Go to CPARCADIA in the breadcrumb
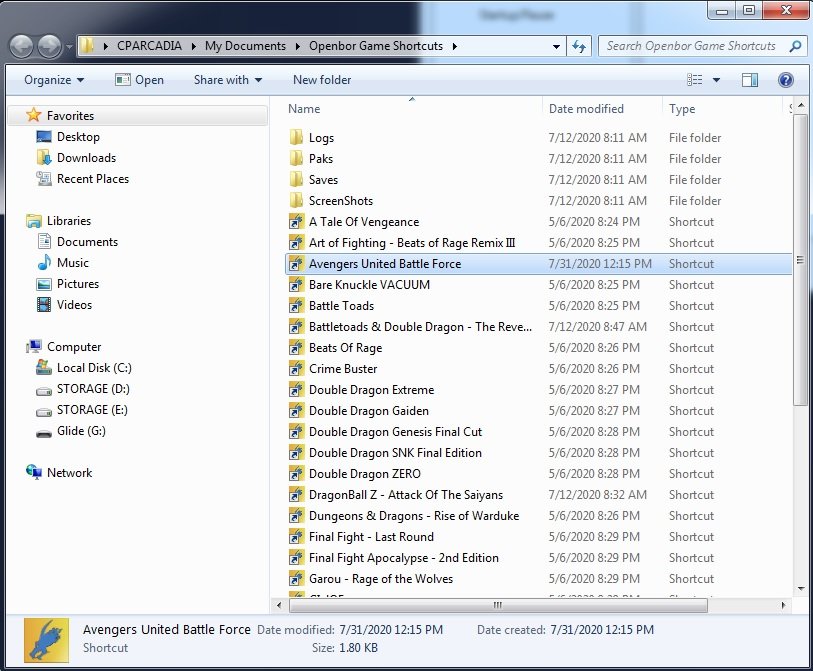Viewport: 813px width, 671px height. tap(149, 46)
